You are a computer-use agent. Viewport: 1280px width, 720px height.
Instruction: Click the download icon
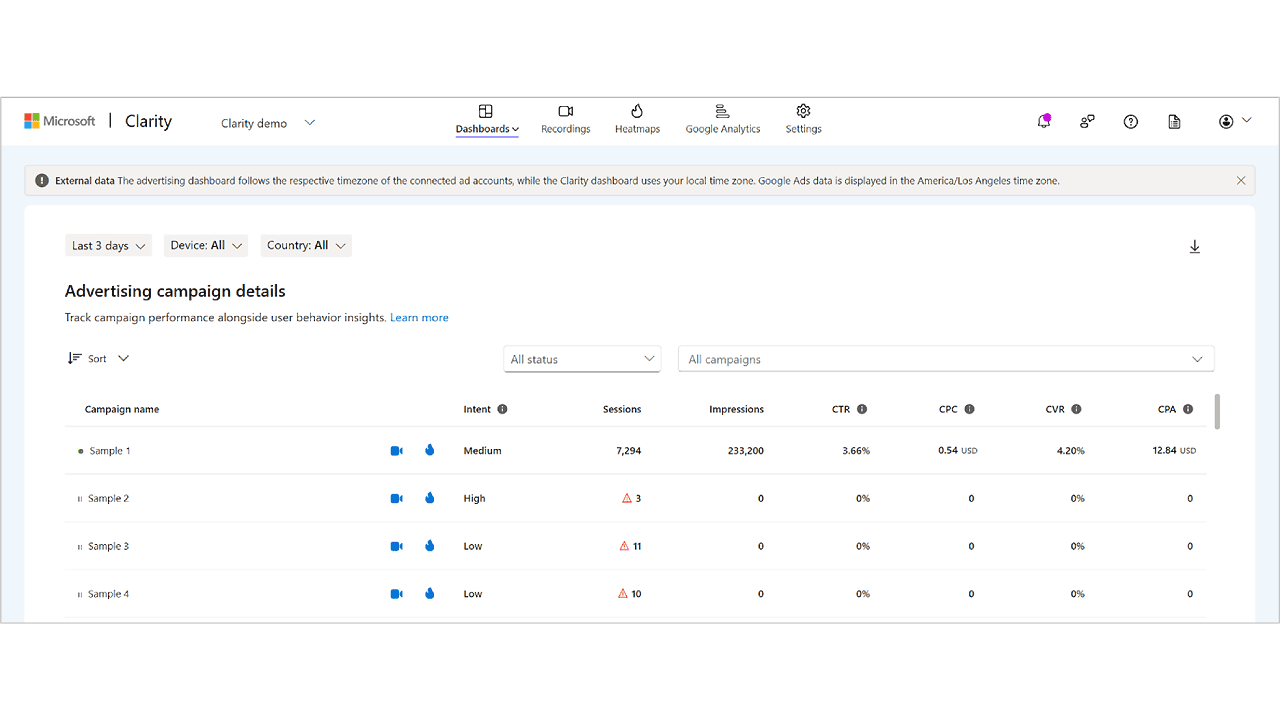click(1194, 247)
